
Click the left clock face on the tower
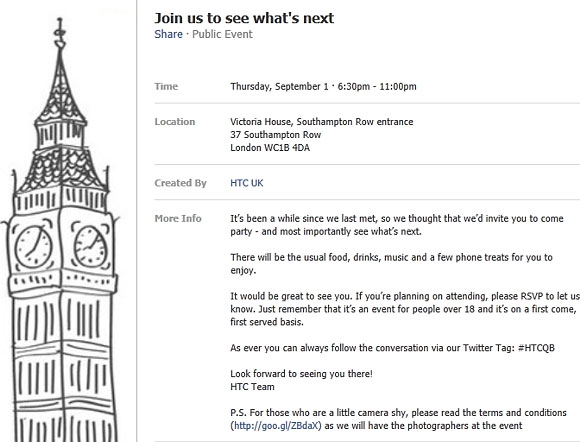click(x=34, y=246)
